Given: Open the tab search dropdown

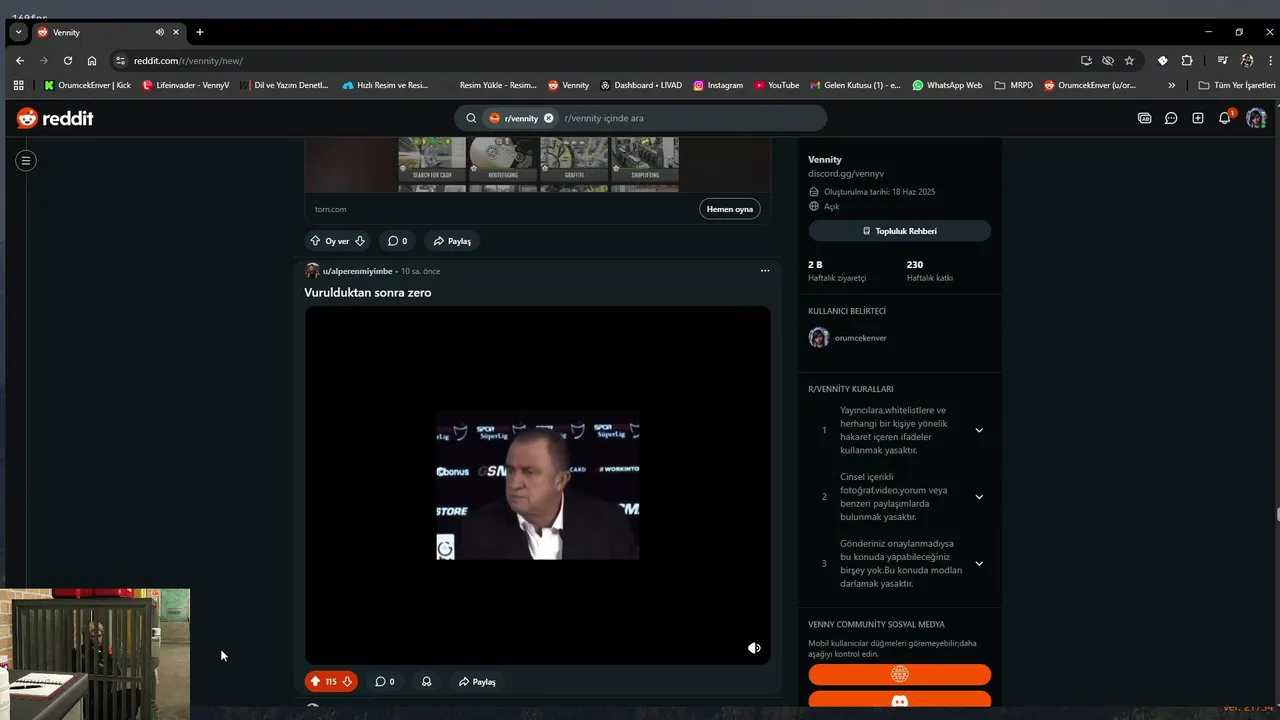Looking at the screenshot, I should [18, 32].
